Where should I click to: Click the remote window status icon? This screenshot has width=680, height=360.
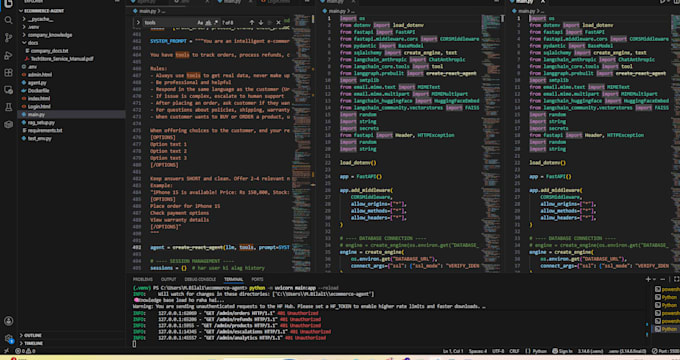[6, 351]
